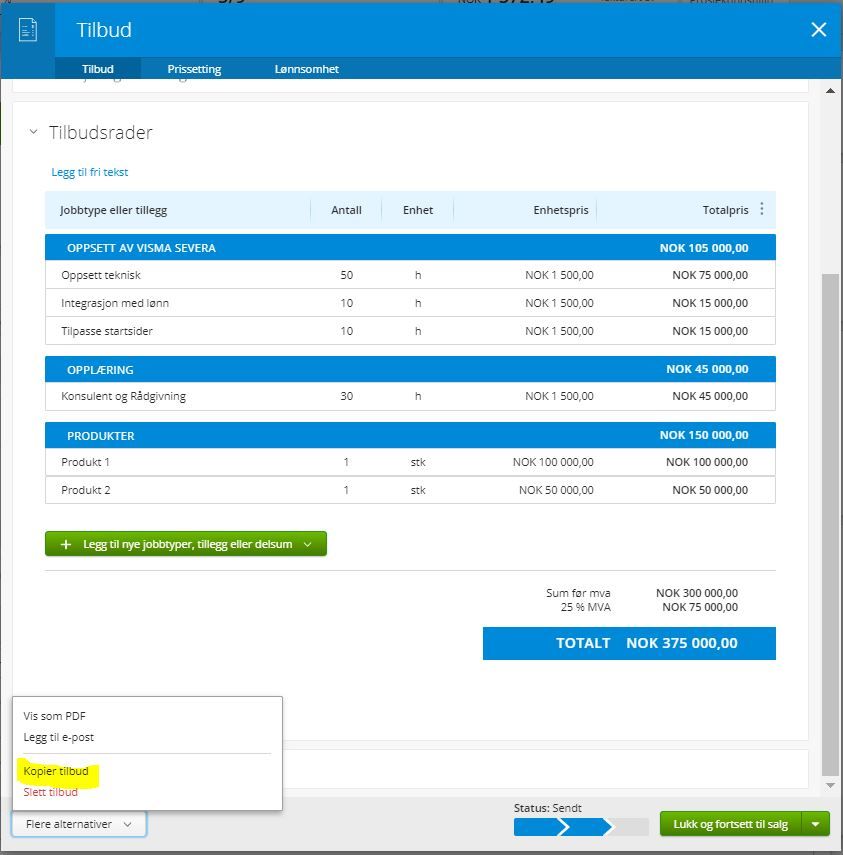Close the Tilbud dialog with X
This screenshot has height=855, width=843.
click(x=818, y=29)
